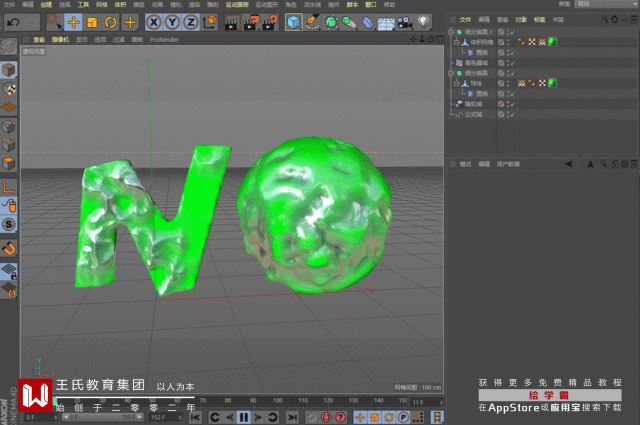The height and width of the screenshot is (425, 640).
Task: Toggle the Y axis lock
Action: coord(172,22)
